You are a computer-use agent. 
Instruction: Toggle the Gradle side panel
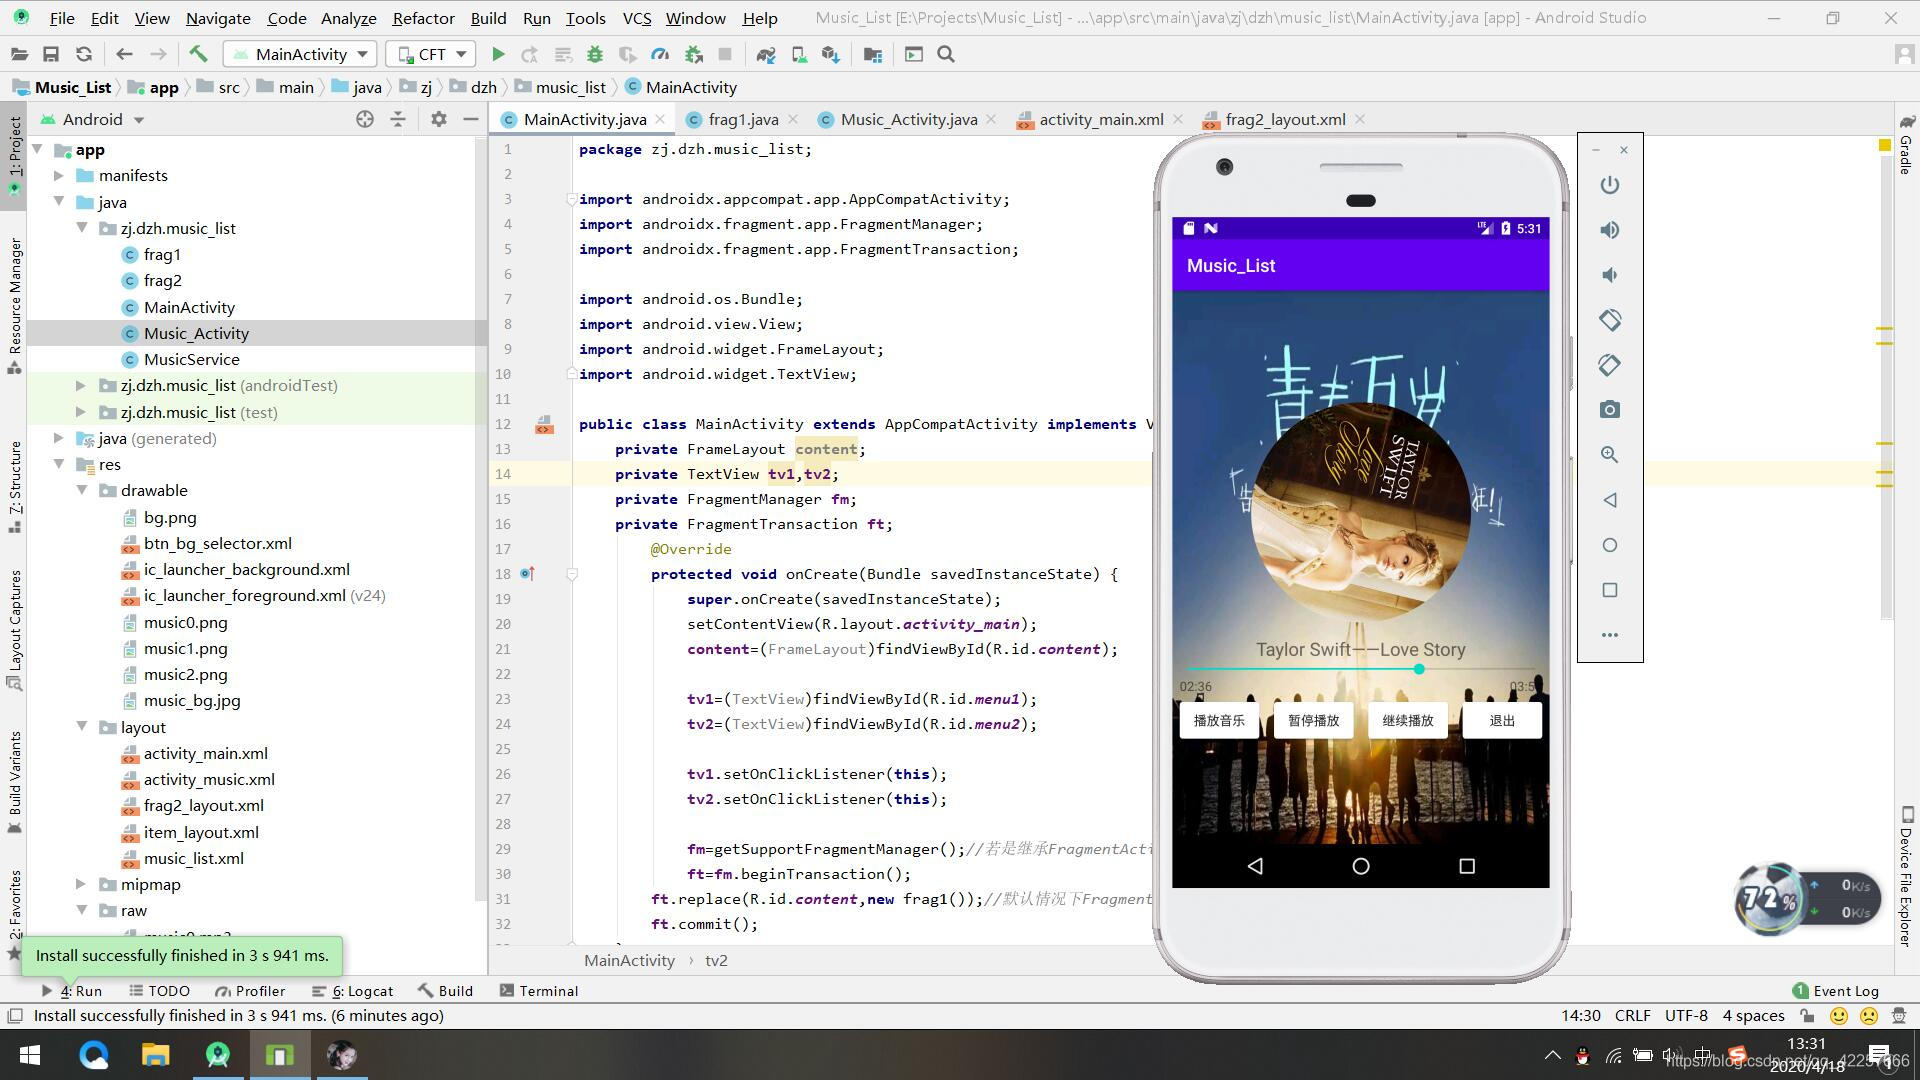pyautogui.click(x=1906, y=145)
